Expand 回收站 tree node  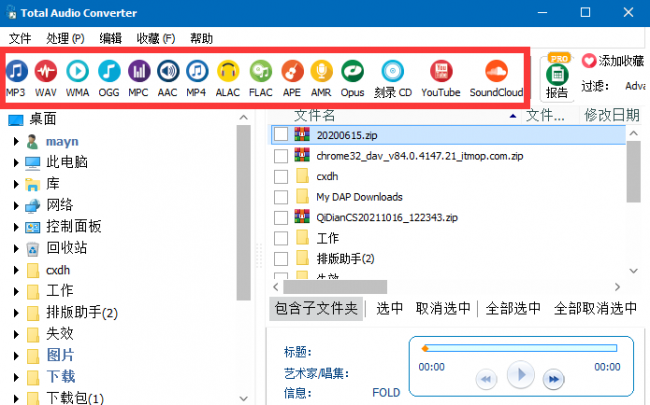[16, 248]
